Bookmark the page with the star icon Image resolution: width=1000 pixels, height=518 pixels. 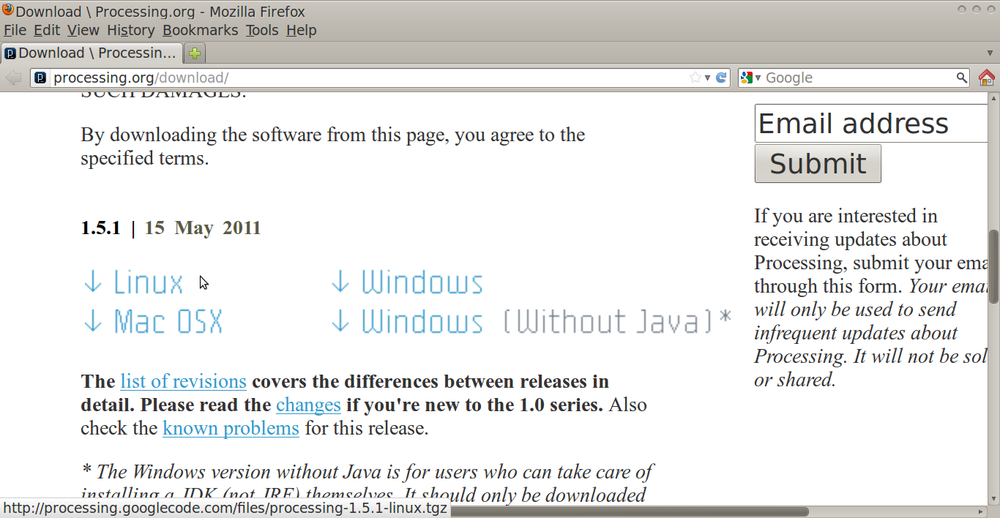695,78
